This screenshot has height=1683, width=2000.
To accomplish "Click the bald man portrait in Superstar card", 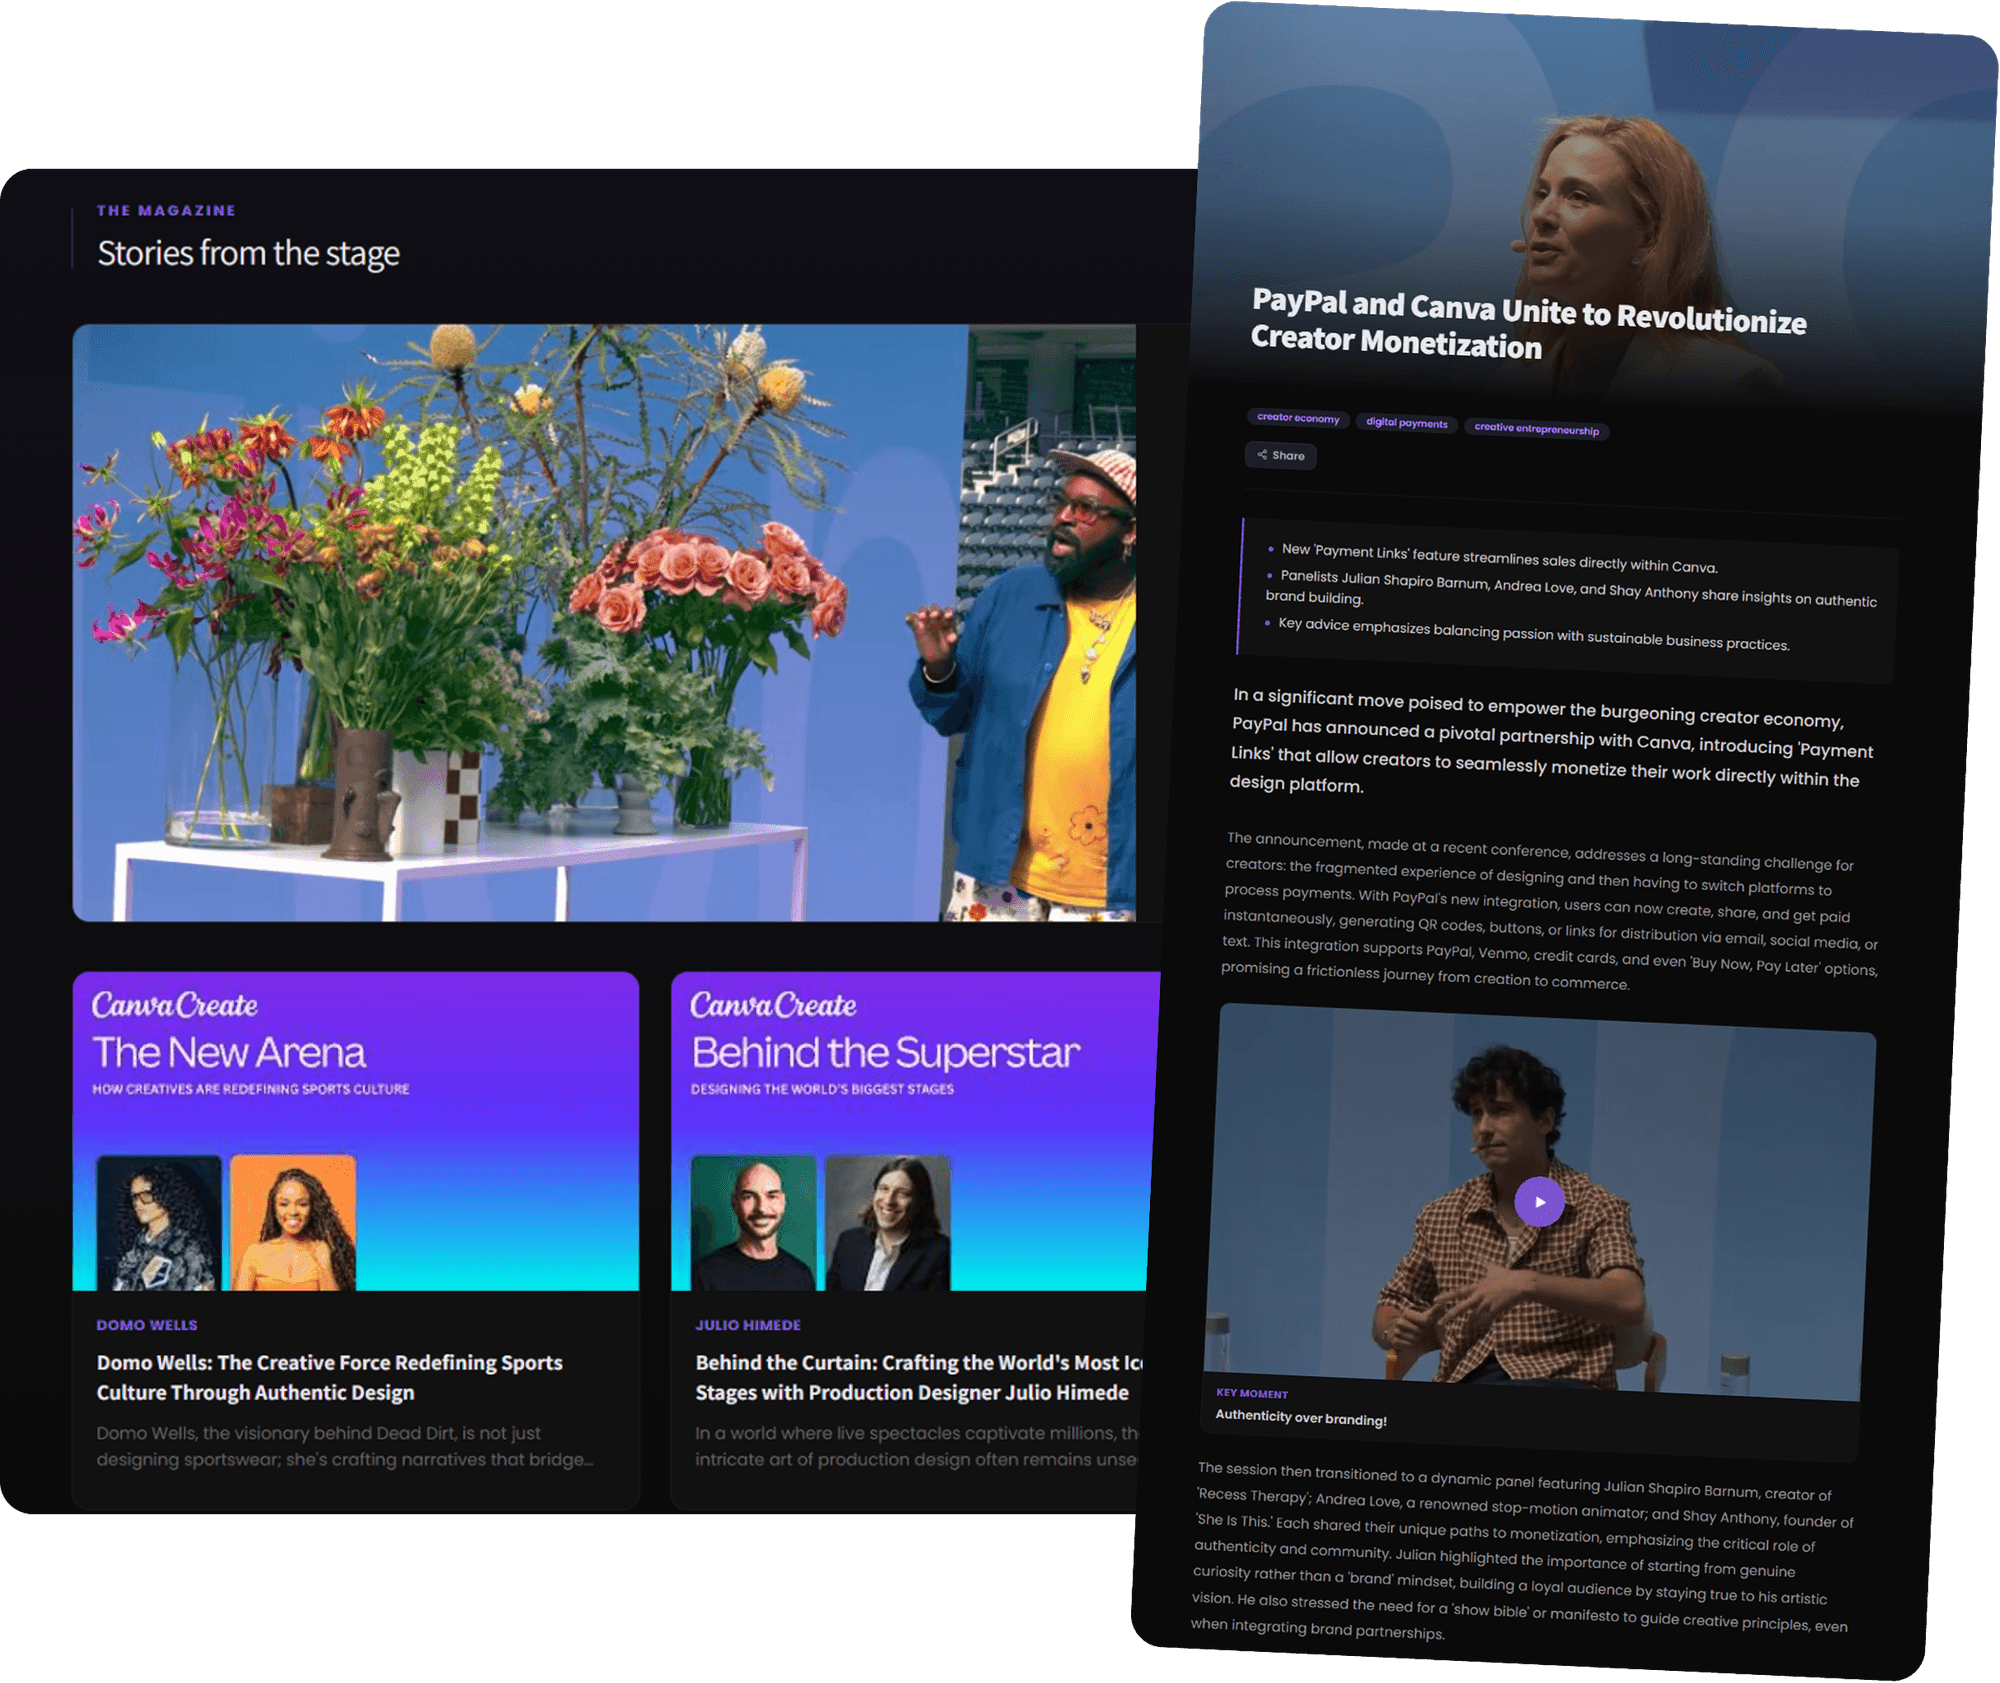I will 753,1222.
